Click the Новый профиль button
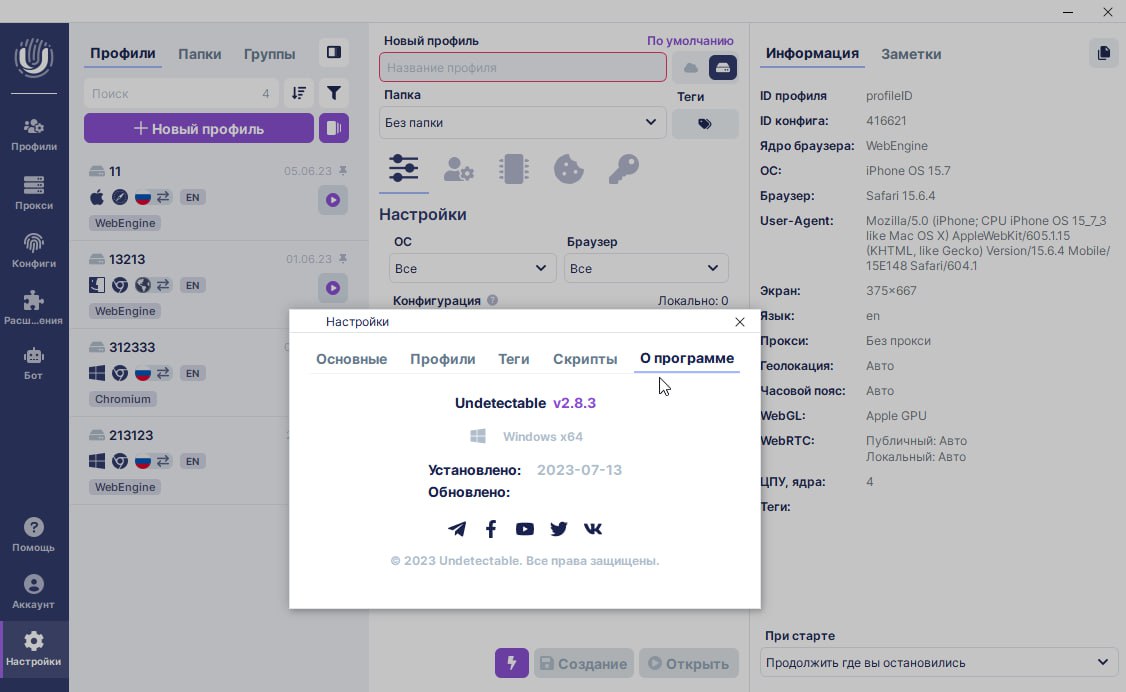The image size is (1126, 692). tap(199, 128)
